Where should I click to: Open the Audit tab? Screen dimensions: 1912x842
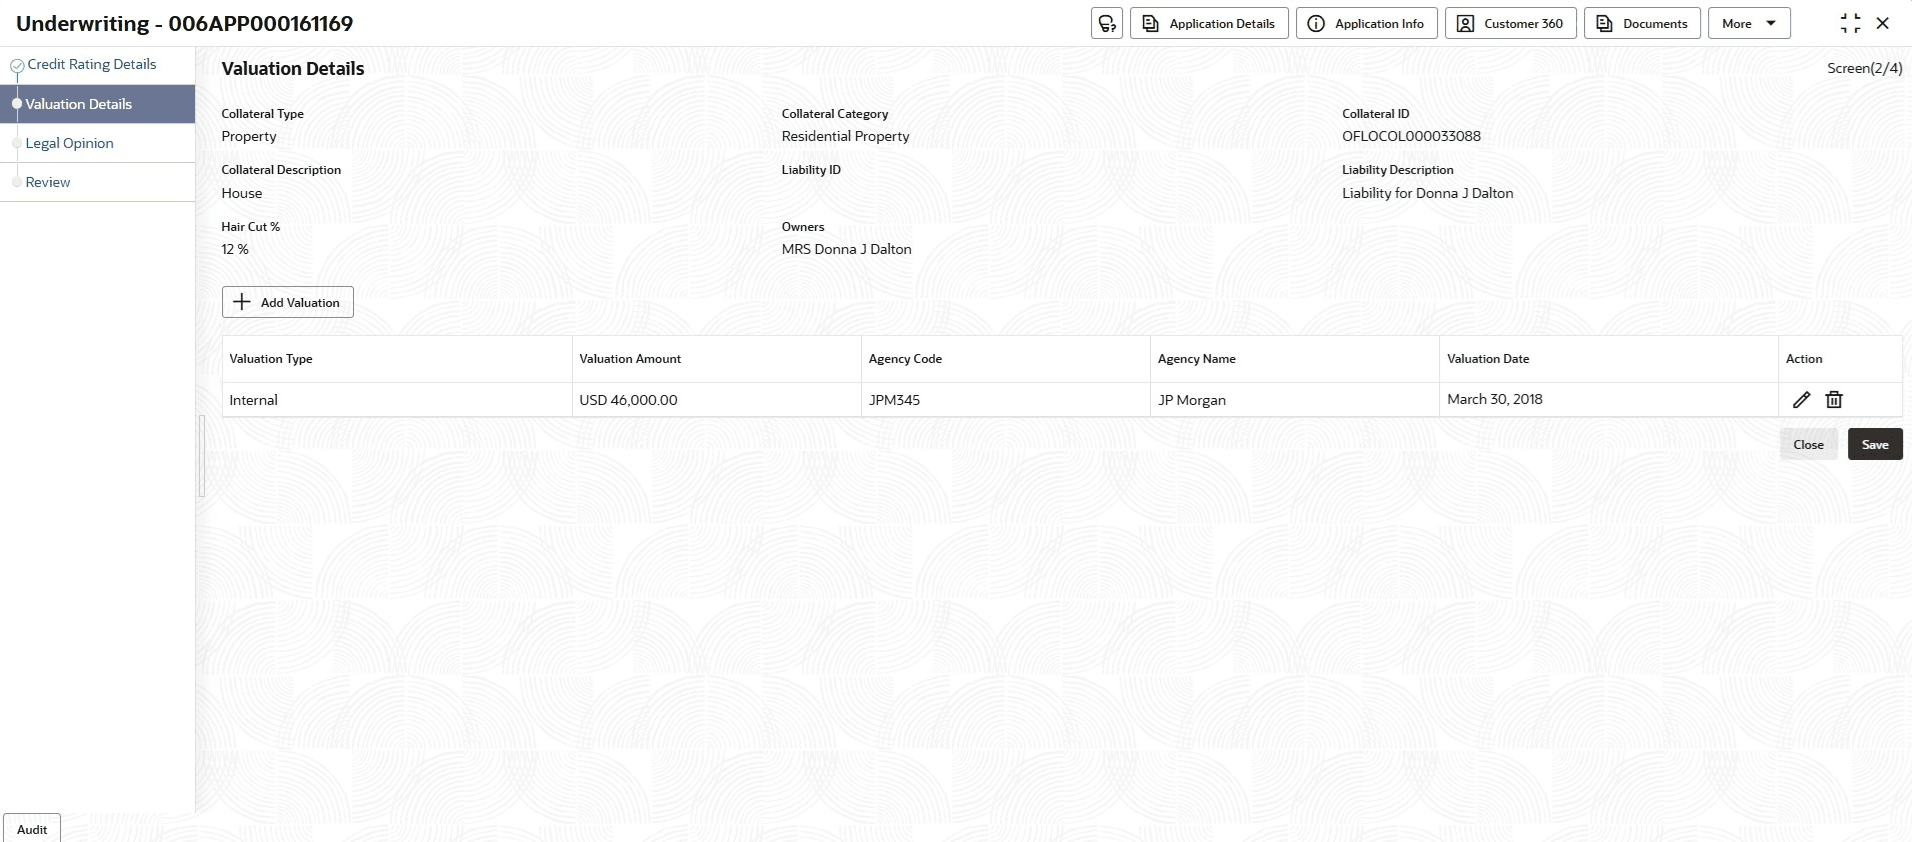(x=32, y=829)
